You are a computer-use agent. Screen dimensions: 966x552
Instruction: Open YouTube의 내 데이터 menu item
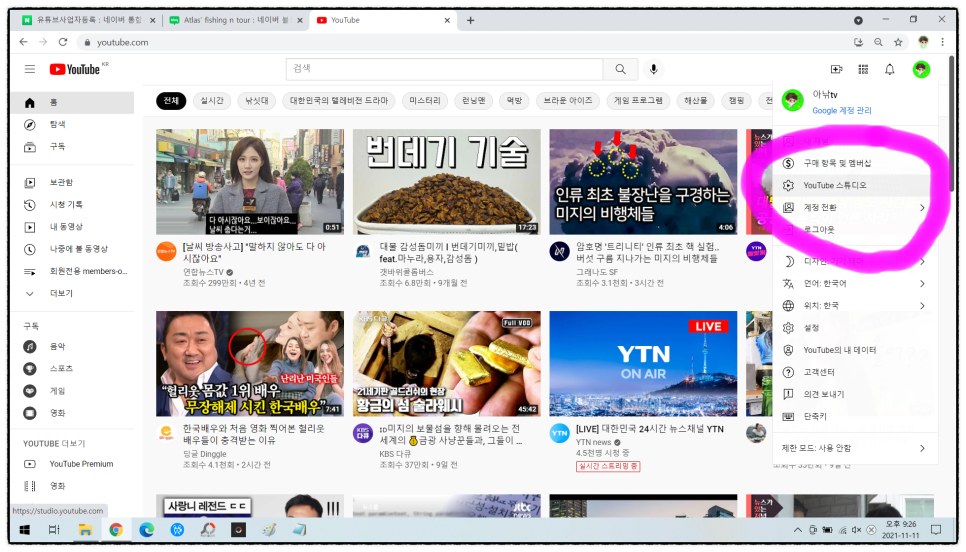click(856, 350)
